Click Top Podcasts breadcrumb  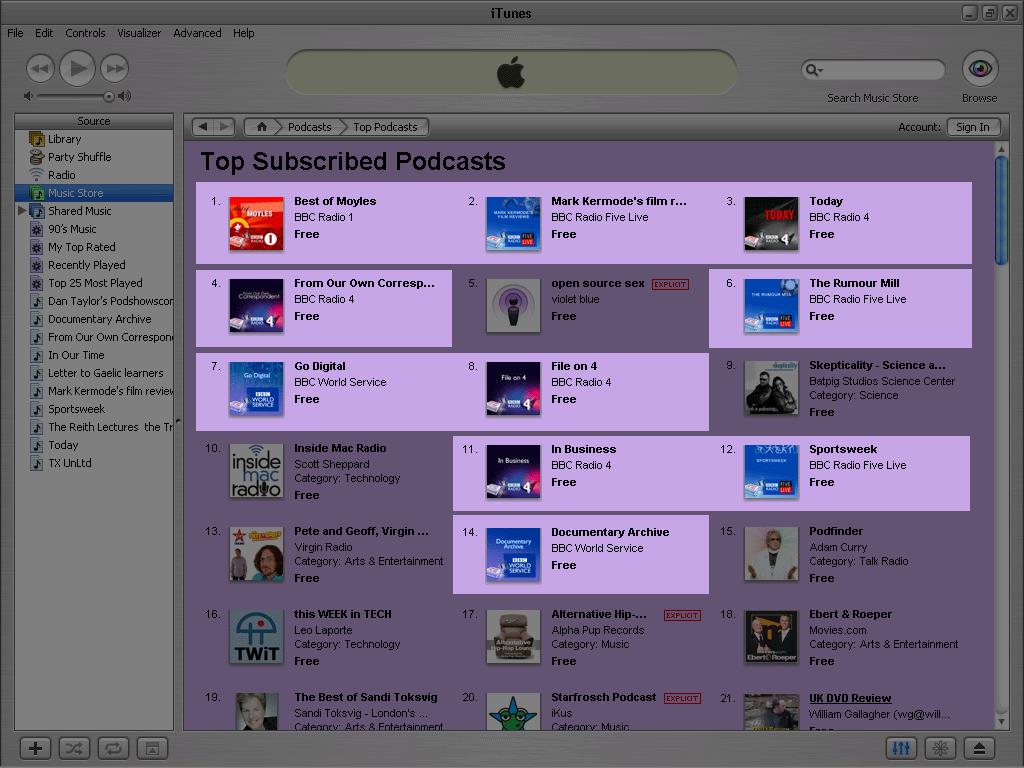pyautogui.click(x=385, y=127)
